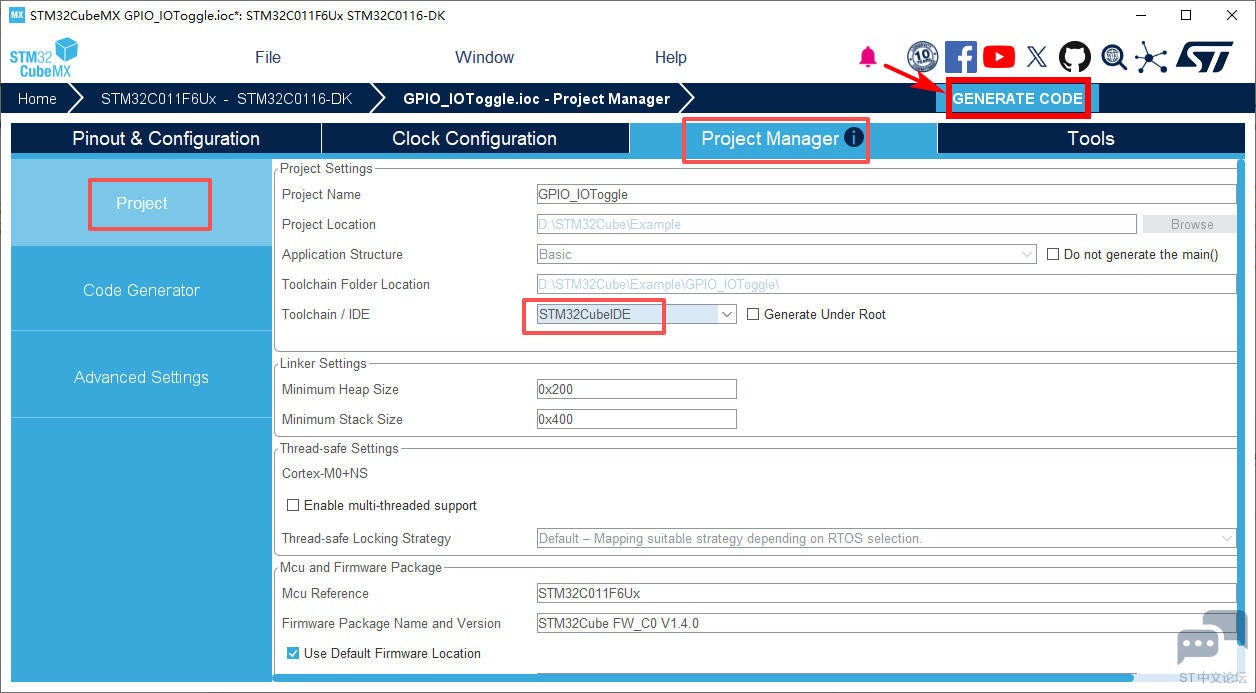Select the Project side tab
The width and height of the screenshot is (1256, 693).
[141, 203]
